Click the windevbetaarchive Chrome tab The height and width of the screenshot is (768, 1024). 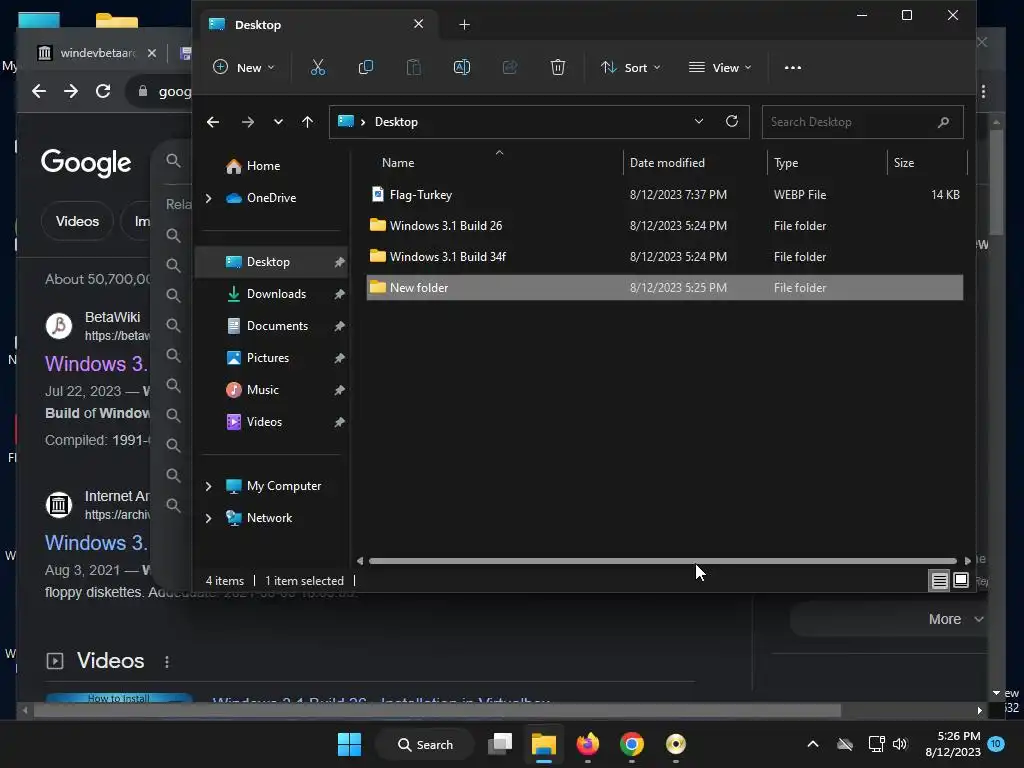tap(97, 53)
